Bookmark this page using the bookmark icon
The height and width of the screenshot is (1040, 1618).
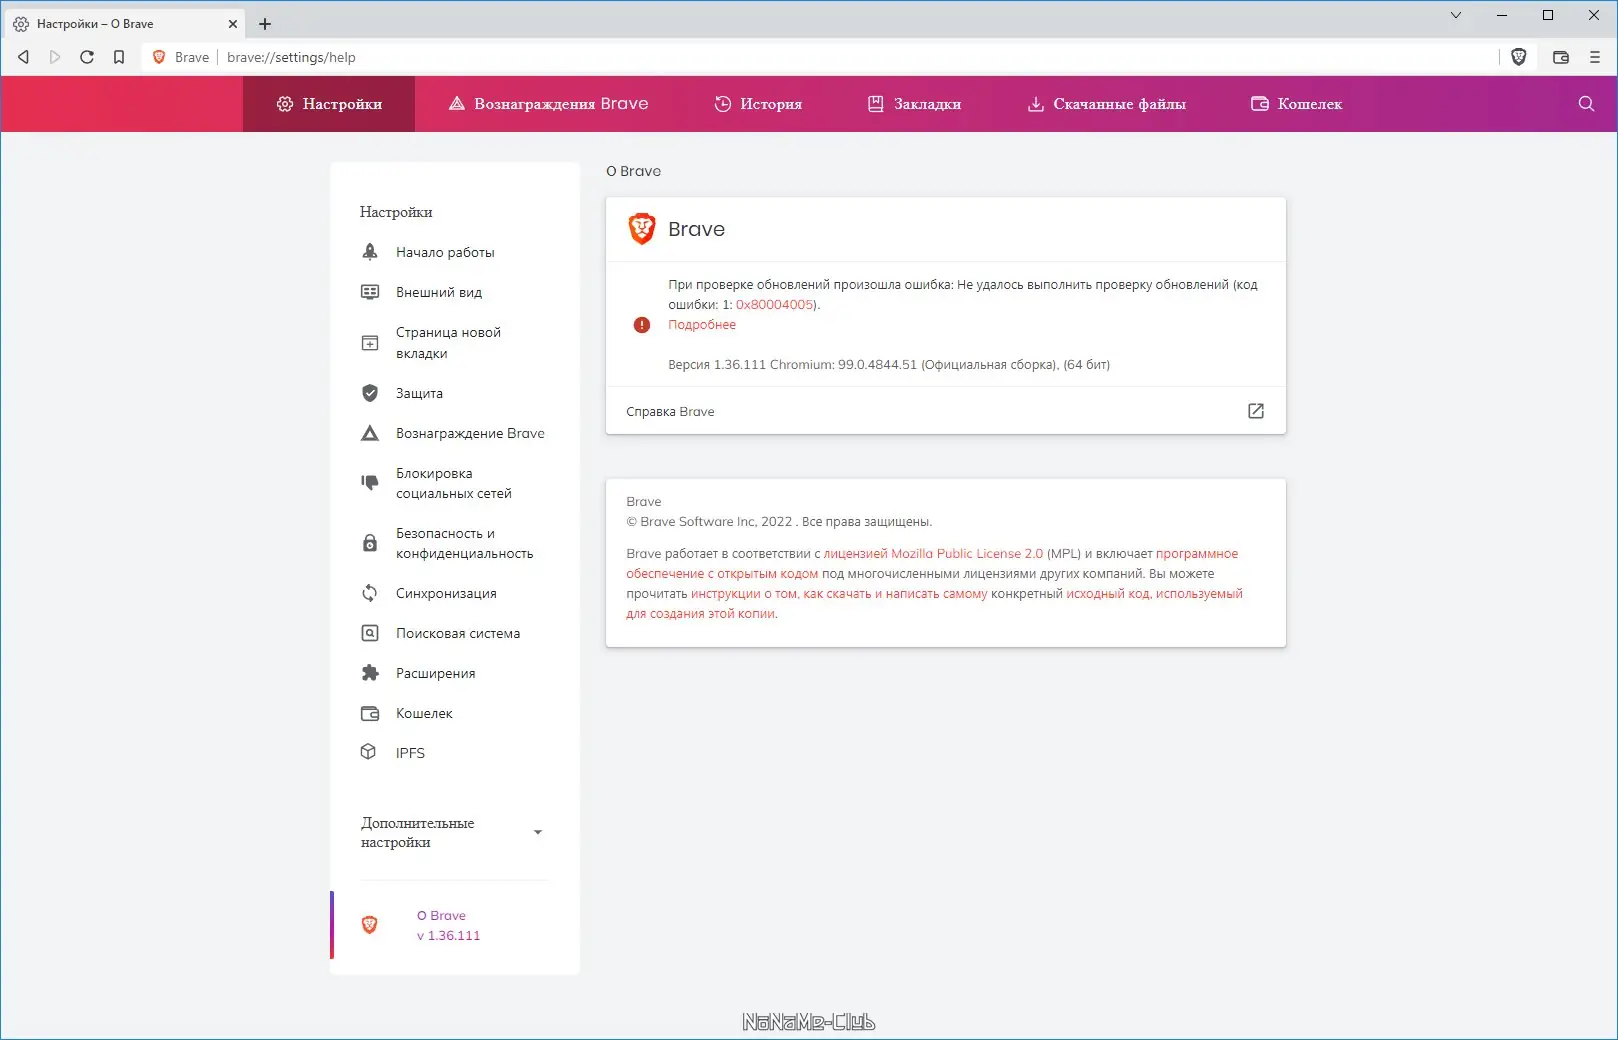[x=119, y=57]
